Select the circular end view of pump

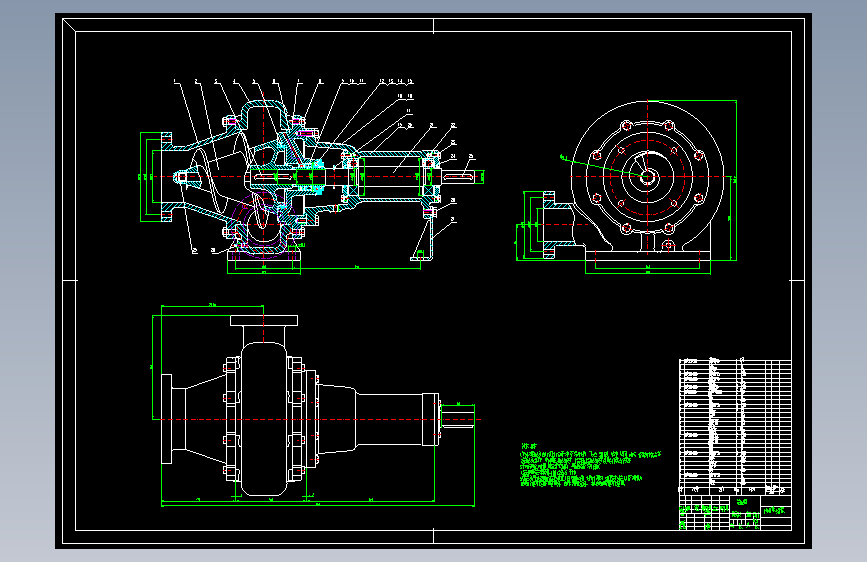pyautogui.click(x=626, y=187)
